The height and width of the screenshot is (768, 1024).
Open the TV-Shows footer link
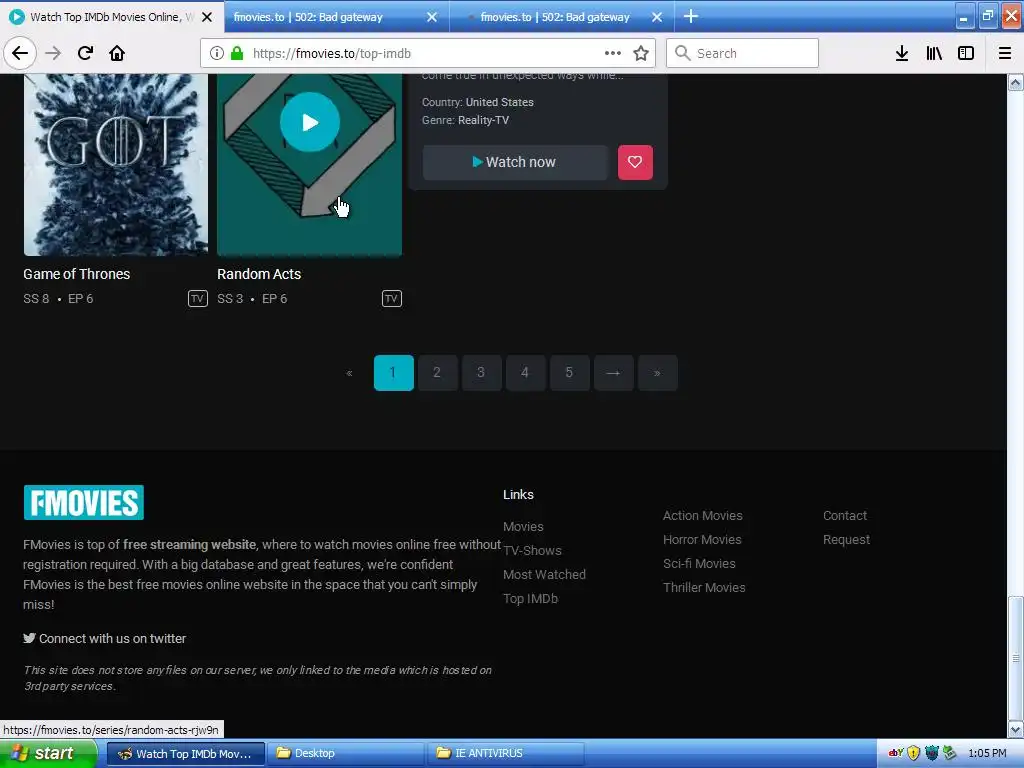pos(532,551)
